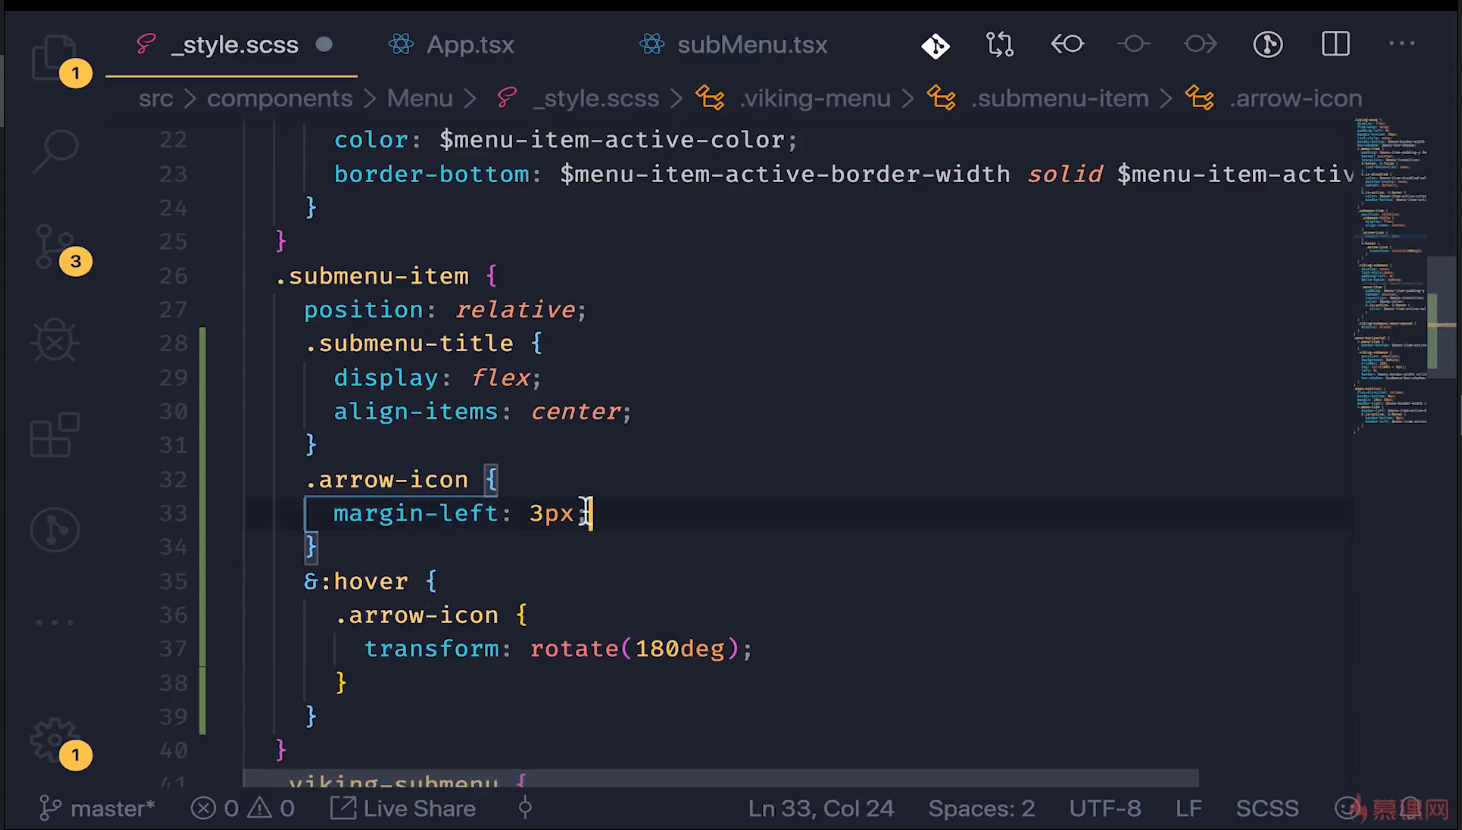1462x830 pixels.
Task: Start a Live Share session
Action: tap(404, 808)
